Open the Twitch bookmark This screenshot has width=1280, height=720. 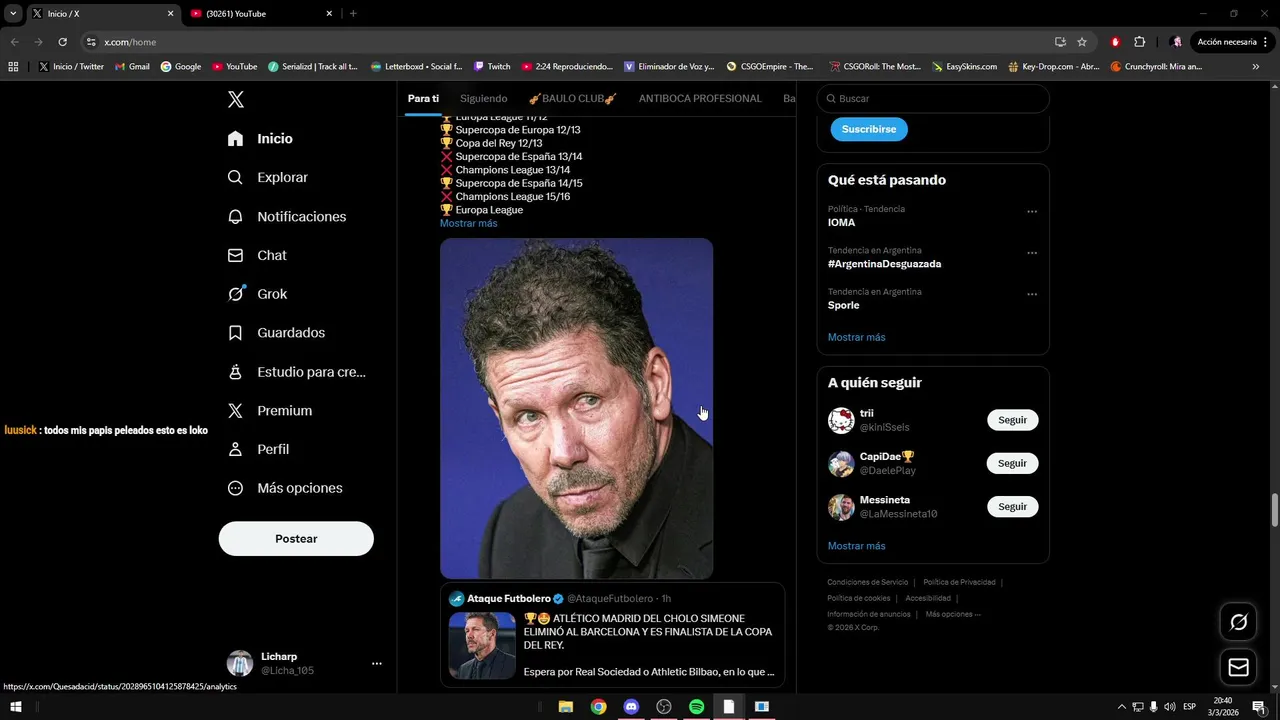[x=492, y=67]
